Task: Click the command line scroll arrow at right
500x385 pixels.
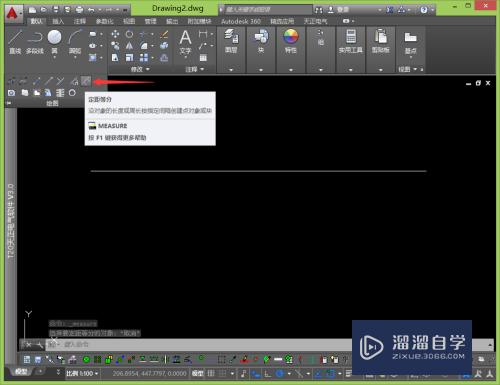Action: (x=490, y=345)
